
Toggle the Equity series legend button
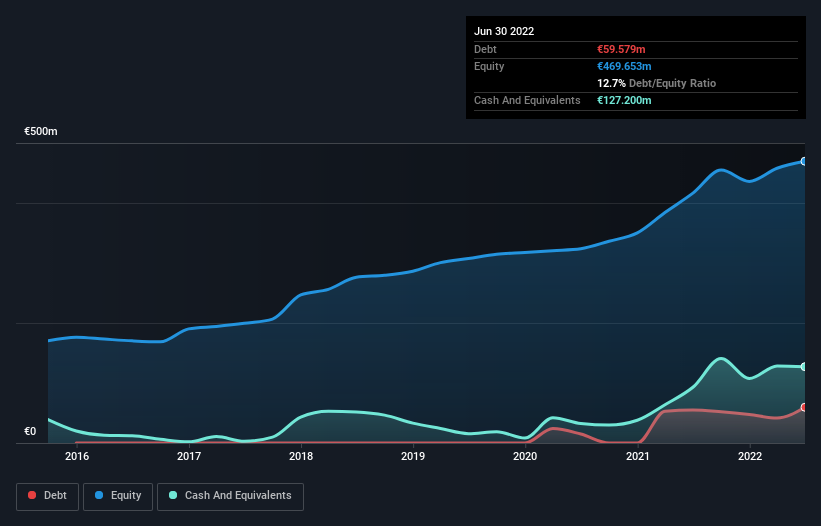(x=118, y=496)
